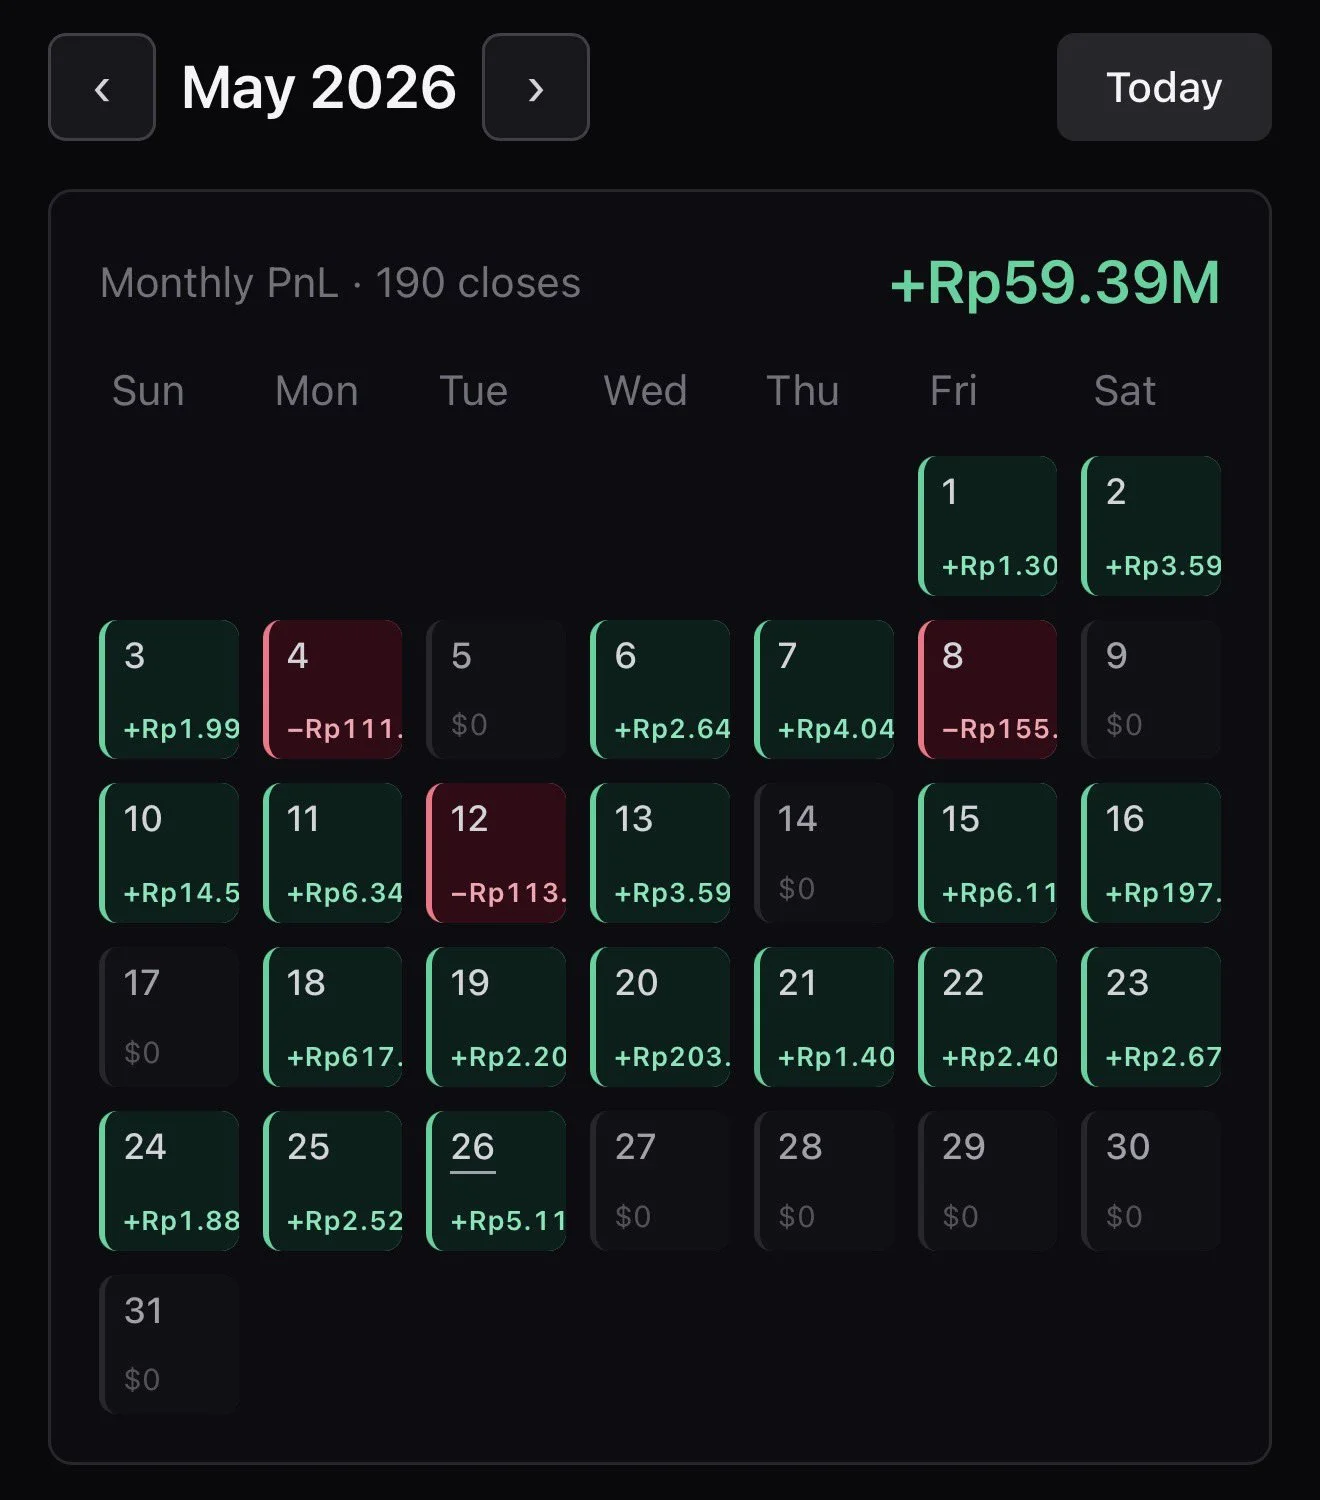Open May 14 zero-PnL day cell

pyautogui.click(x=824, y=853)
